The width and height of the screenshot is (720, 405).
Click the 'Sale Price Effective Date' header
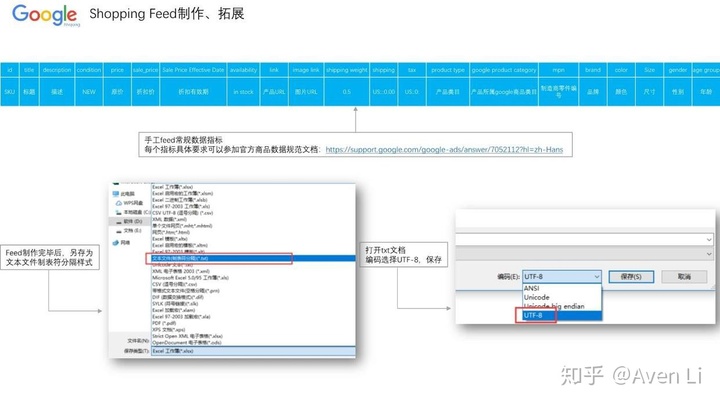tap(193, 70)
